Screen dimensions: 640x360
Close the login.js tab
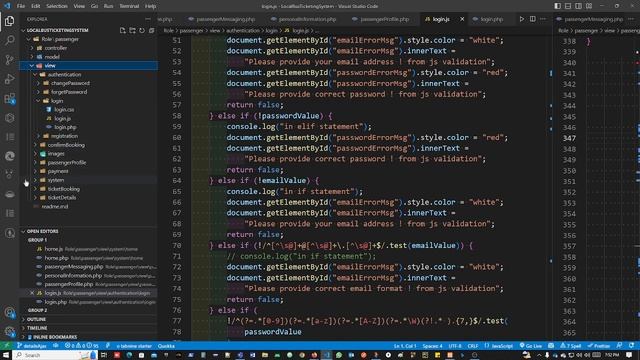click(x=462, y=19)
